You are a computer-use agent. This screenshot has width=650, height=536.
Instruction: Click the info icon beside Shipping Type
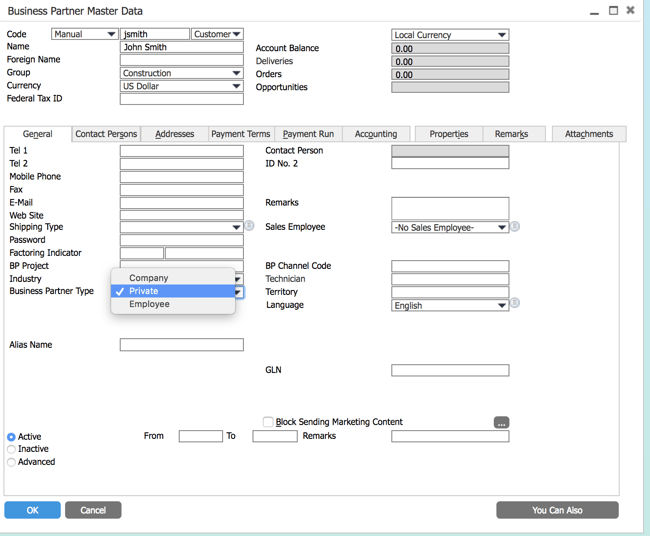click(249, 227)
